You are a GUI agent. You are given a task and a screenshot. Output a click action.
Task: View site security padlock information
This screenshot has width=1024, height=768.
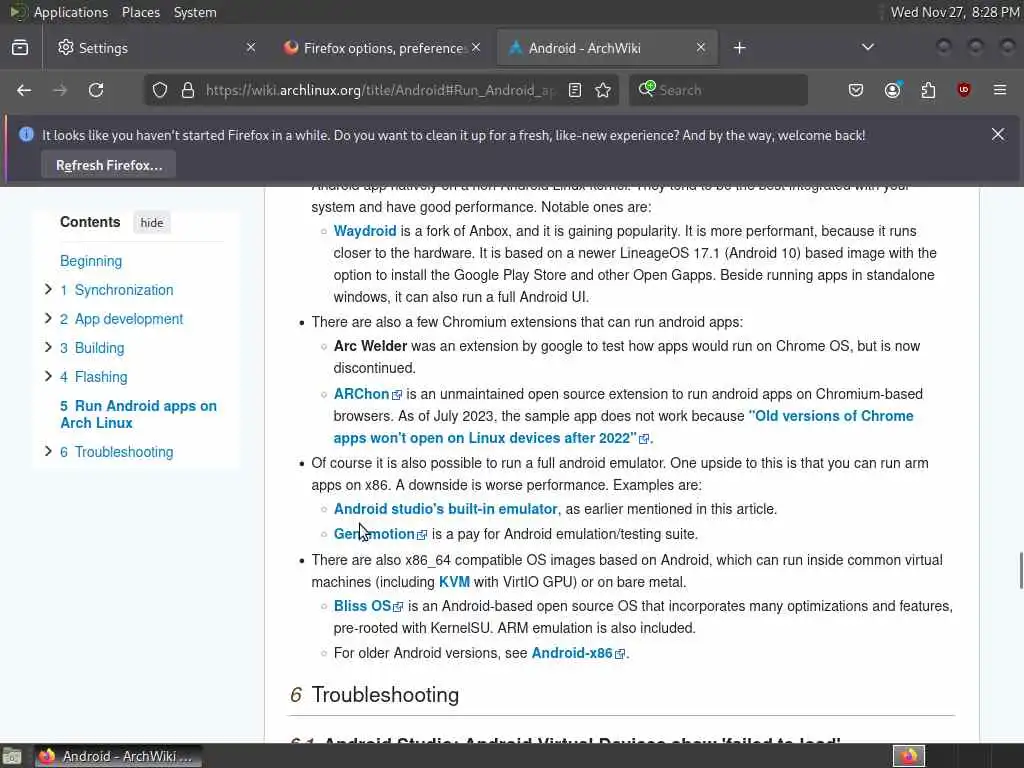pos(188,90)
